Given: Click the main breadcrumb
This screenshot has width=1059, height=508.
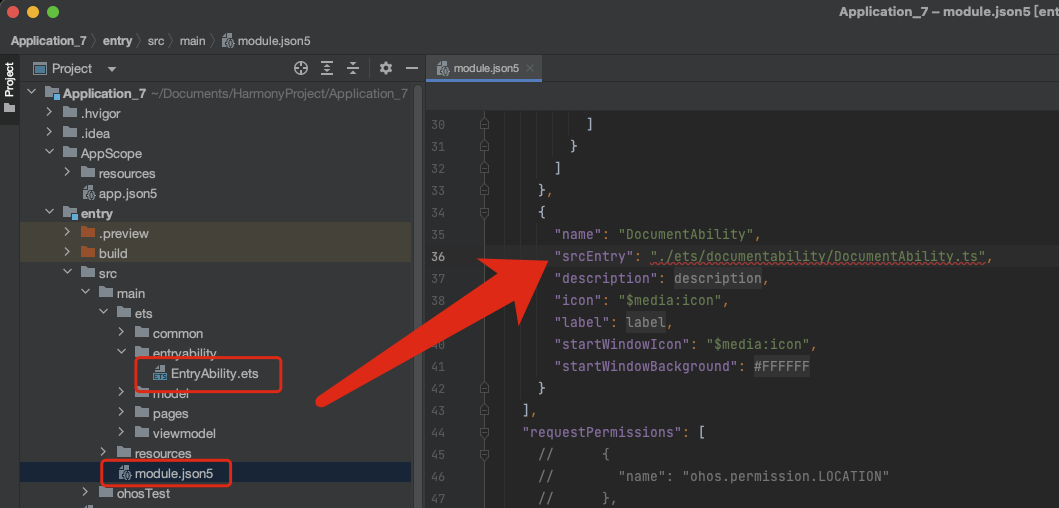Looking at the screenshot, I should click(x=192, y=41).
